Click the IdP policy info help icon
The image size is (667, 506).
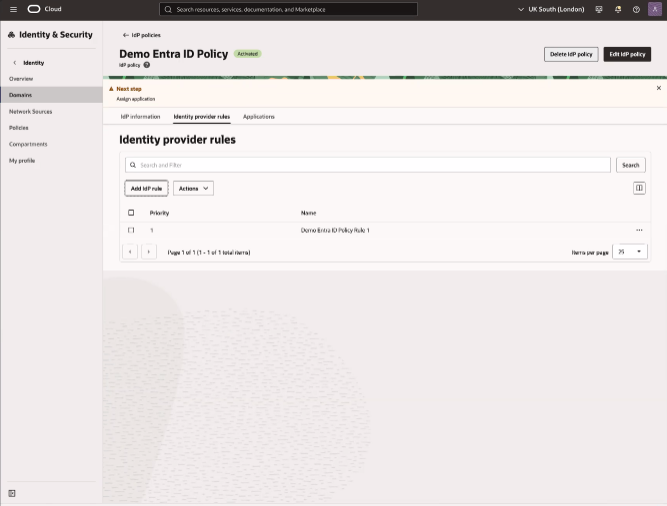(147, 65)
